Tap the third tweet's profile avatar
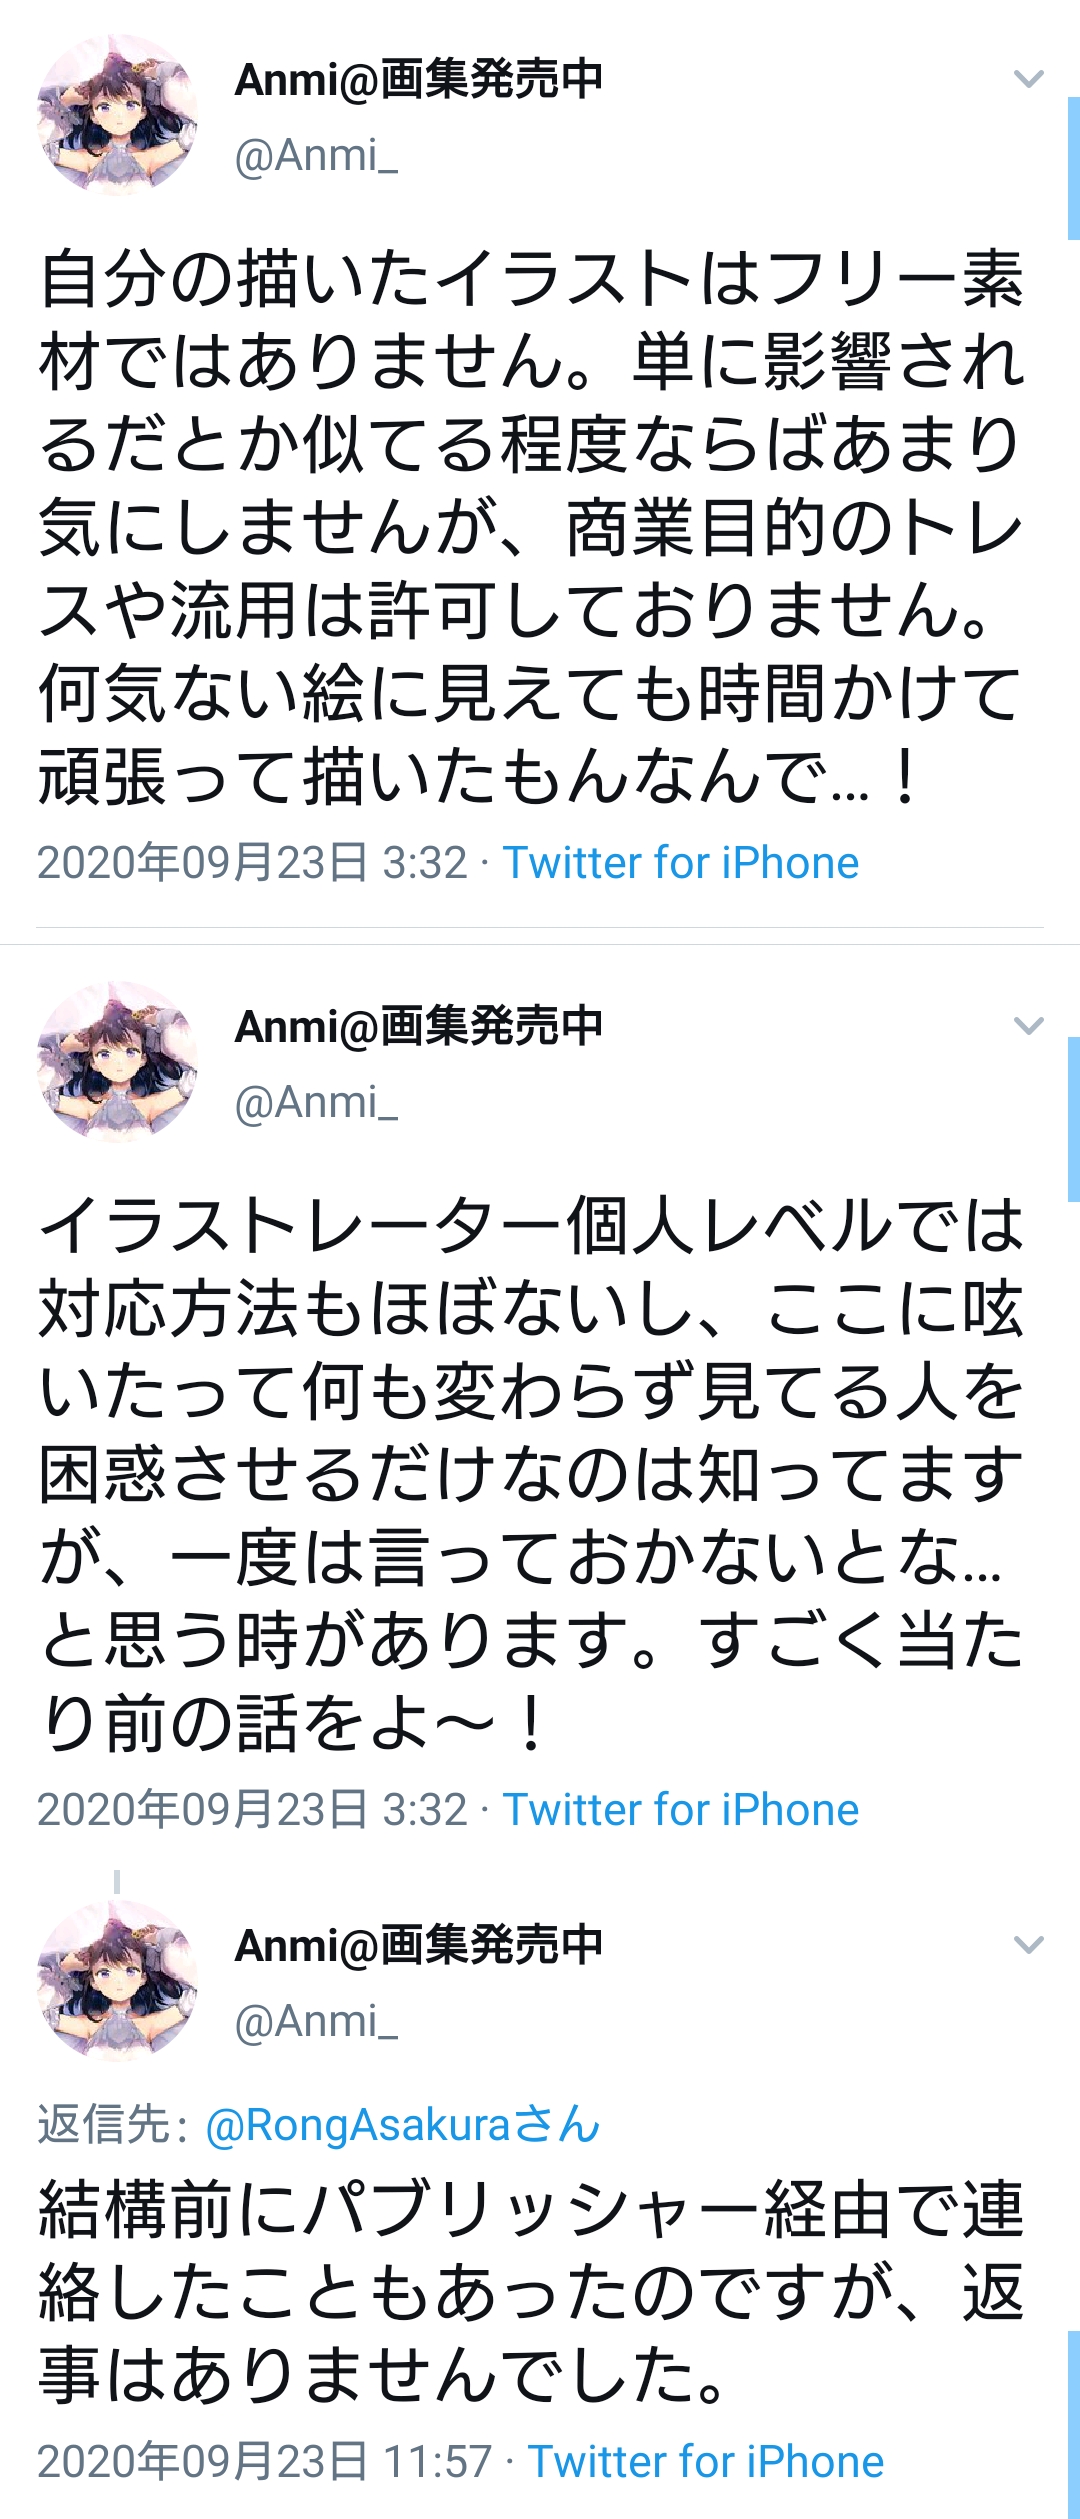The height and width of the screenshot is (2519, 1080). (x=117, y=1980)
